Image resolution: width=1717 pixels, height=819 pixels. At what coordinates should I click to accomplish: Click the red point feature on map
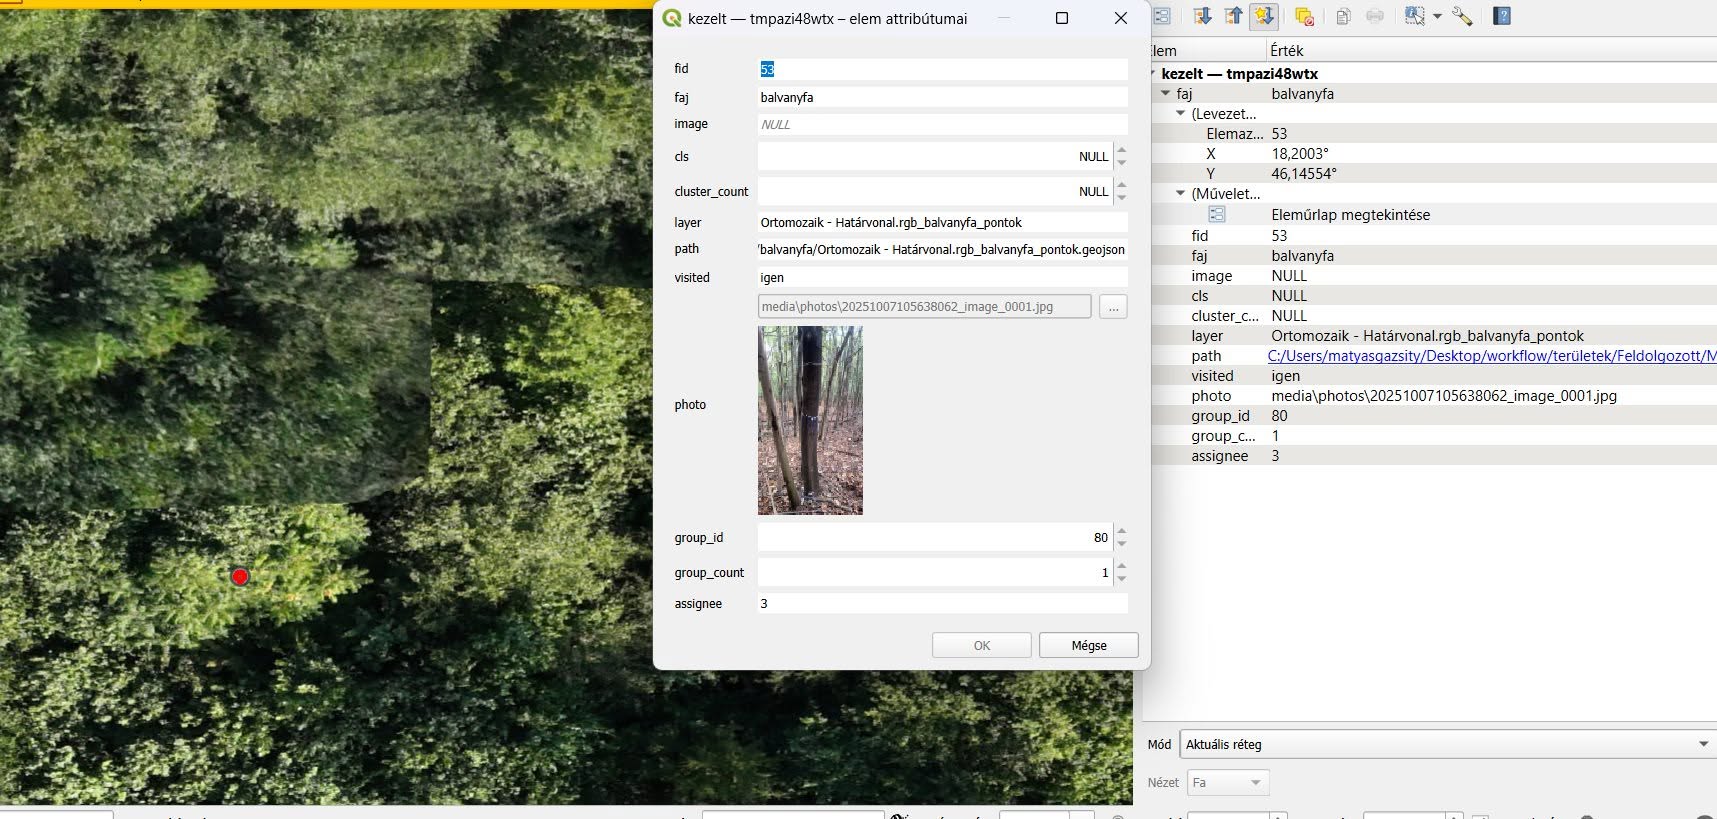(x=240, y=577)
